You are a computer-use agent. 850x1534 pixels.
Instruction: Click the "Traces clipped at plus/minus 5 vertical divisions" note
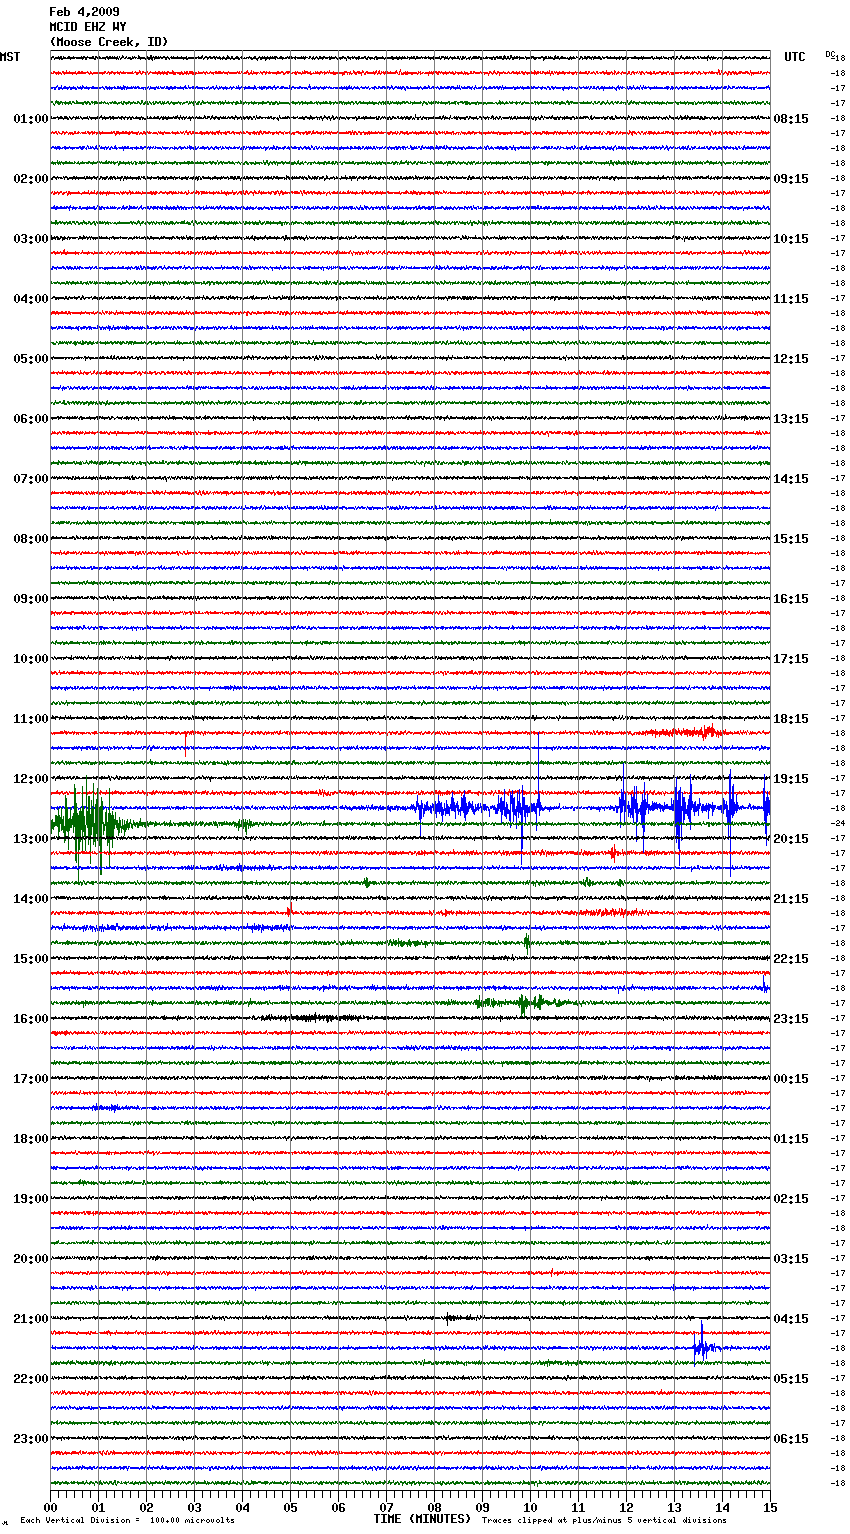pos(604,1520)
